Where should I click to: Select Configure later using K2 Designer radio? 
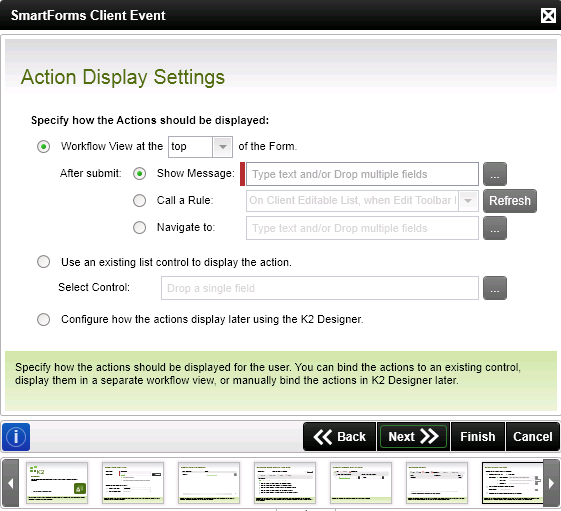coord(44,319)
